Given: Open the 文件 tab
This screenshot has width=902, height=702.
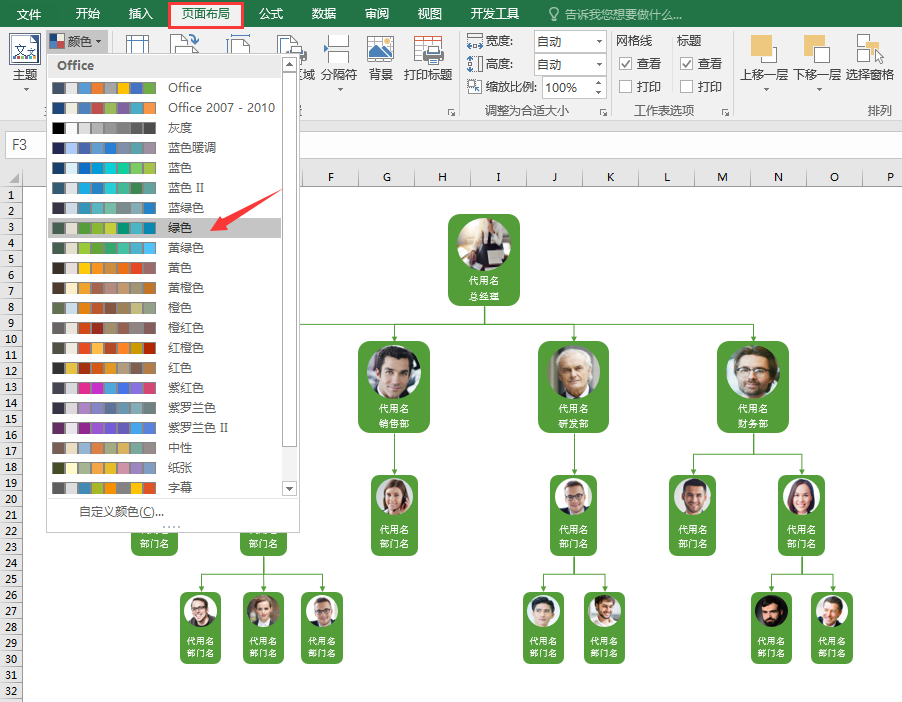Looking at the screenshot, I should 28,14.
